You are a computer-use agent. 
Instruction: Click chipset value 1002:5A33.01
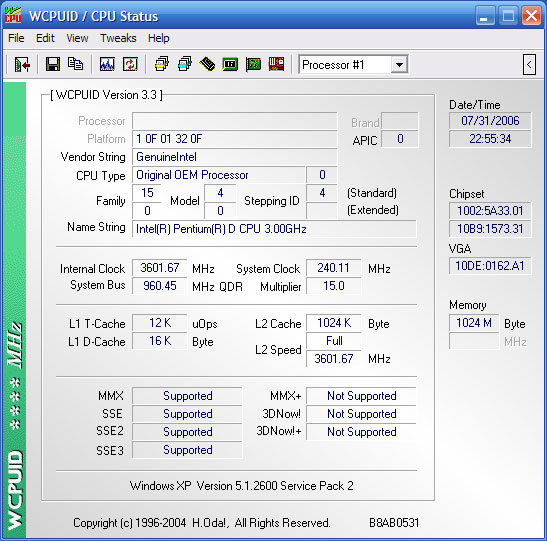tap(490, 211)
